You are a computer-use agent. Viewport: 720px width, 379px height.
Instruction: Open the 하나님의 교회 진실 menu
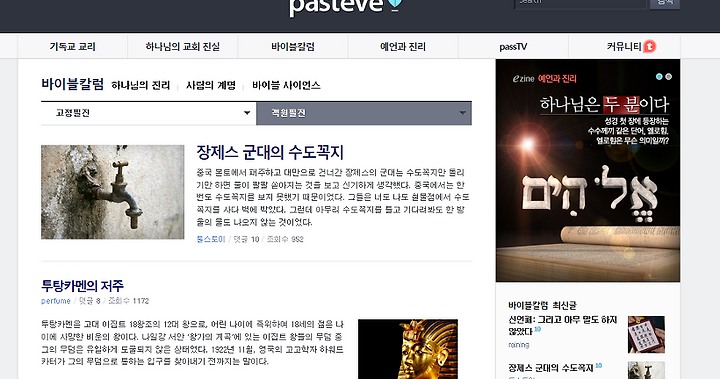[x=183, y=46]
